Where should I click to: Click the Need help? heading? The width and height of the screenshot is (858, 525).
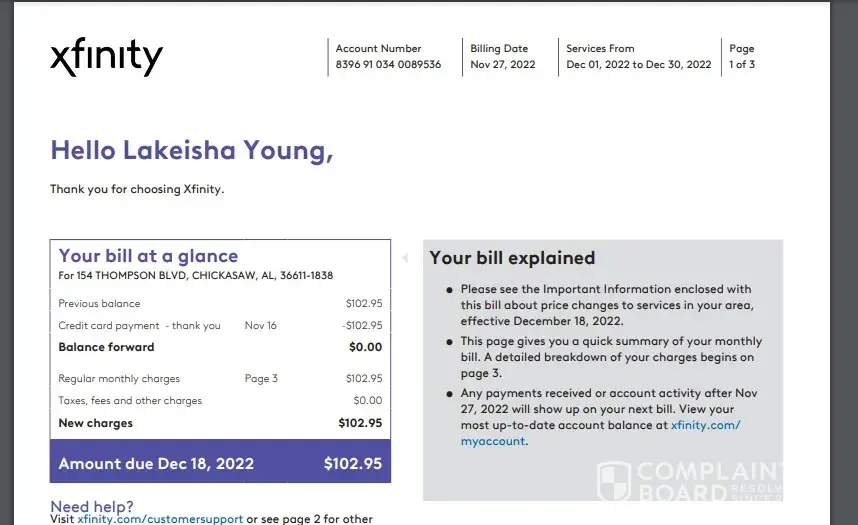[92, 506]
